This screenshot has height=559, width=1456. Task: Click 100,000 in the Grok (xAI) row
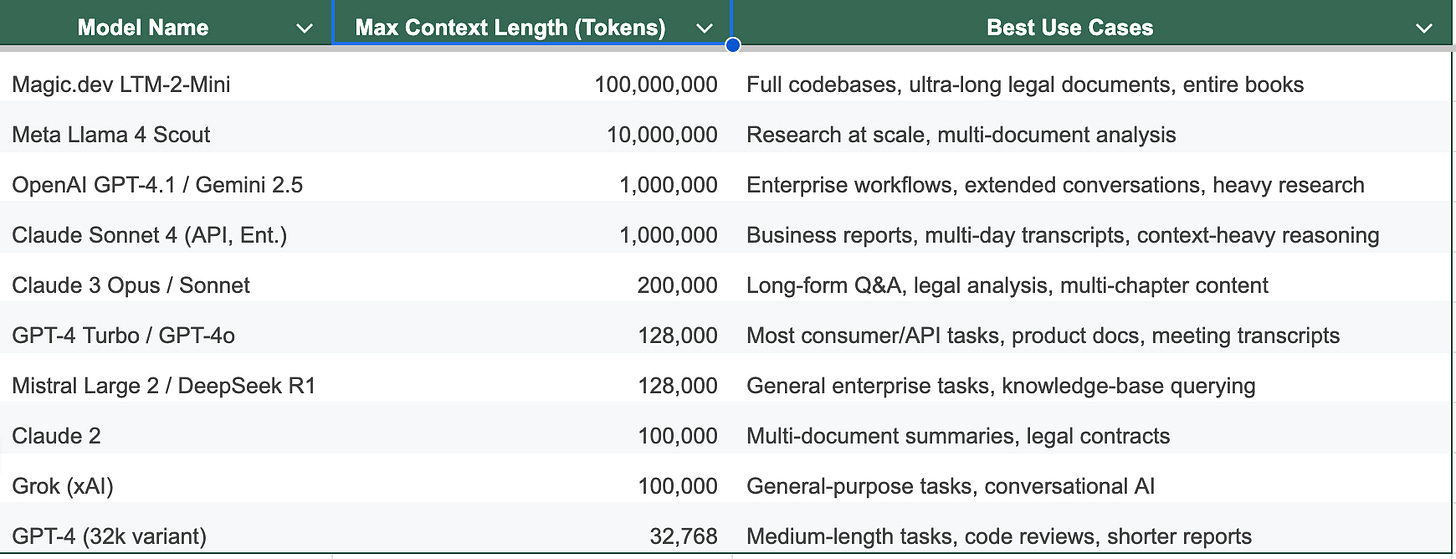click(677, 486)
